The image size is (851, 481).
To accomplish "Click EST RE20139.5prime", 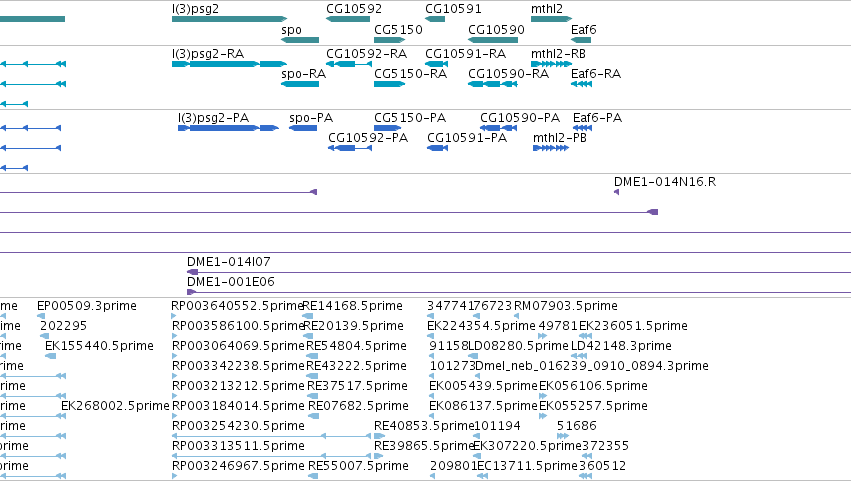I will point(353,326).
